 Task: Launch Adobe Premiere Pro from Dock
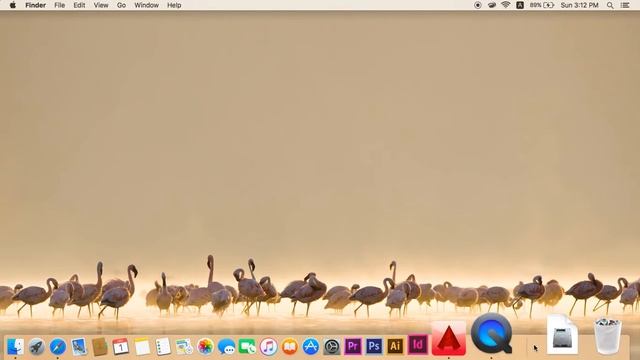353,347
